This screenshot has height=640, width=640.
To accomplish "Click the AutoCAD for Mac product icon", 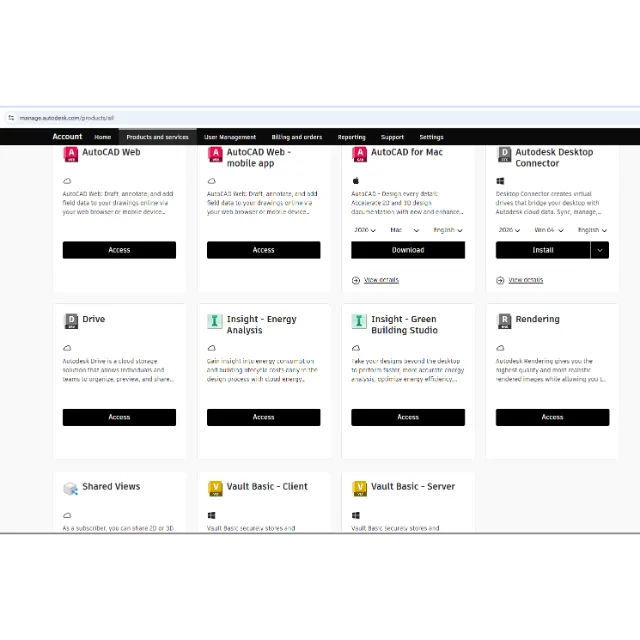I will [359, 154].
